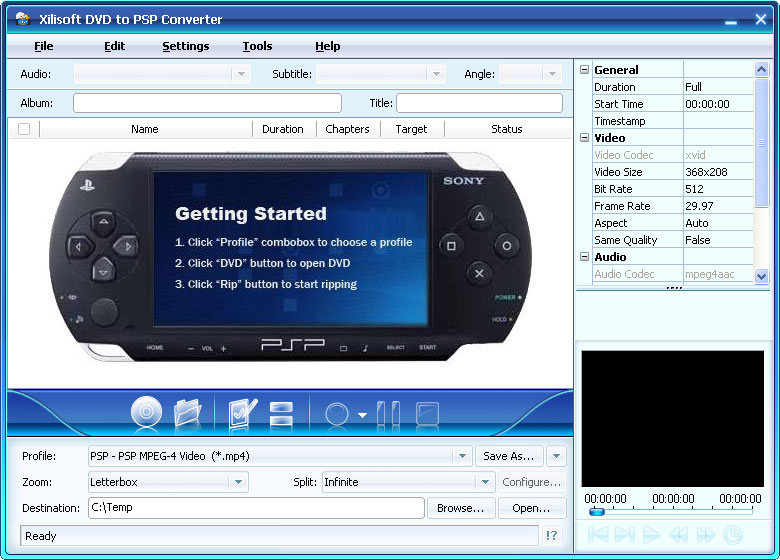Click the Title input field
Screen dimensions: 780x560
480,103
